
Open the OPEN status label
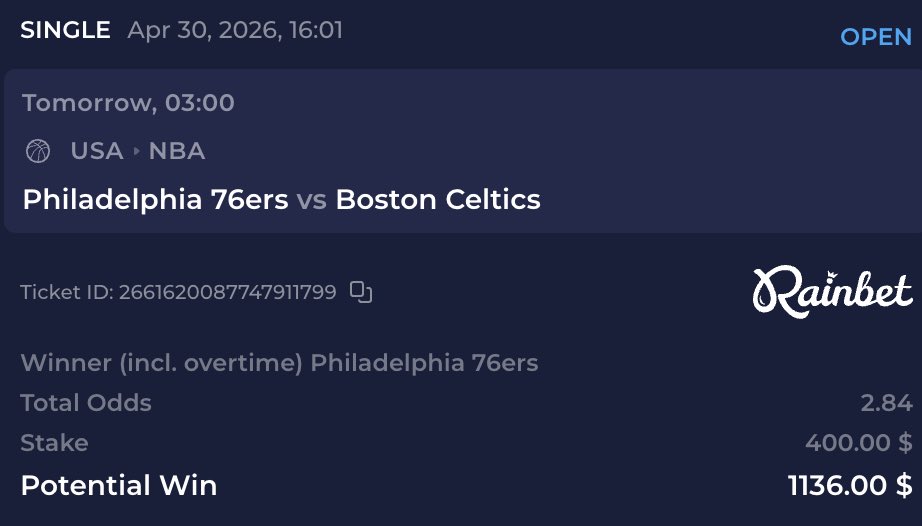pos(876,37)
